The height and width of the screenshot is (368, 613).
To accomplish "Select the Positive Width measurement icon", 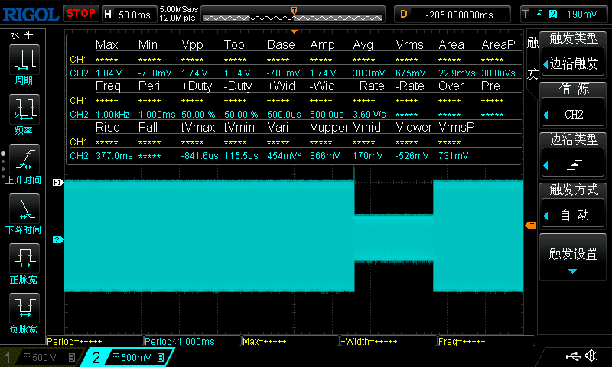I will tap(24, 258).
